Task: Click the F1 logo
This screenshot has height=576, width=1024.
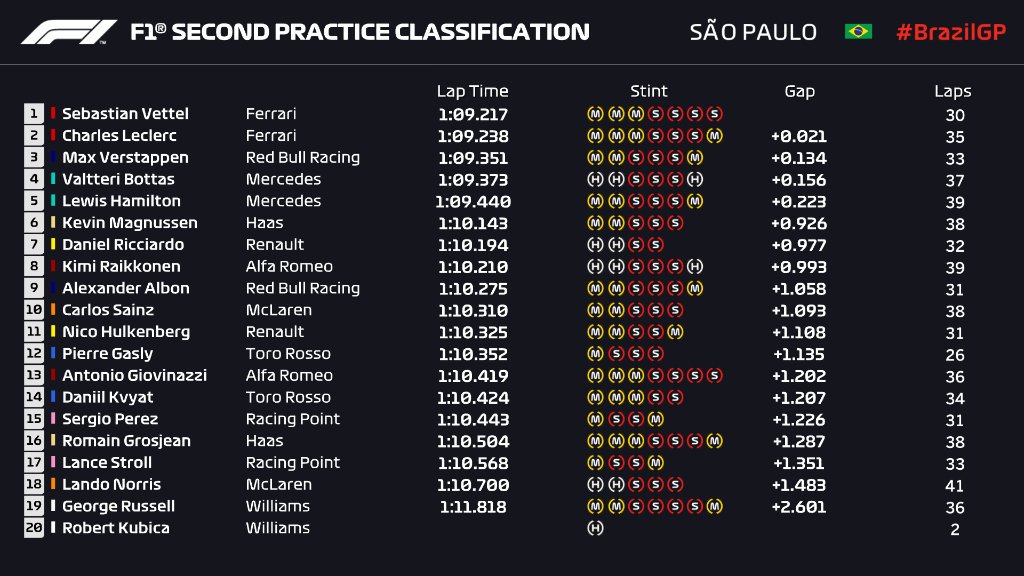Action: pyautogui.click(x=69, y=32)
